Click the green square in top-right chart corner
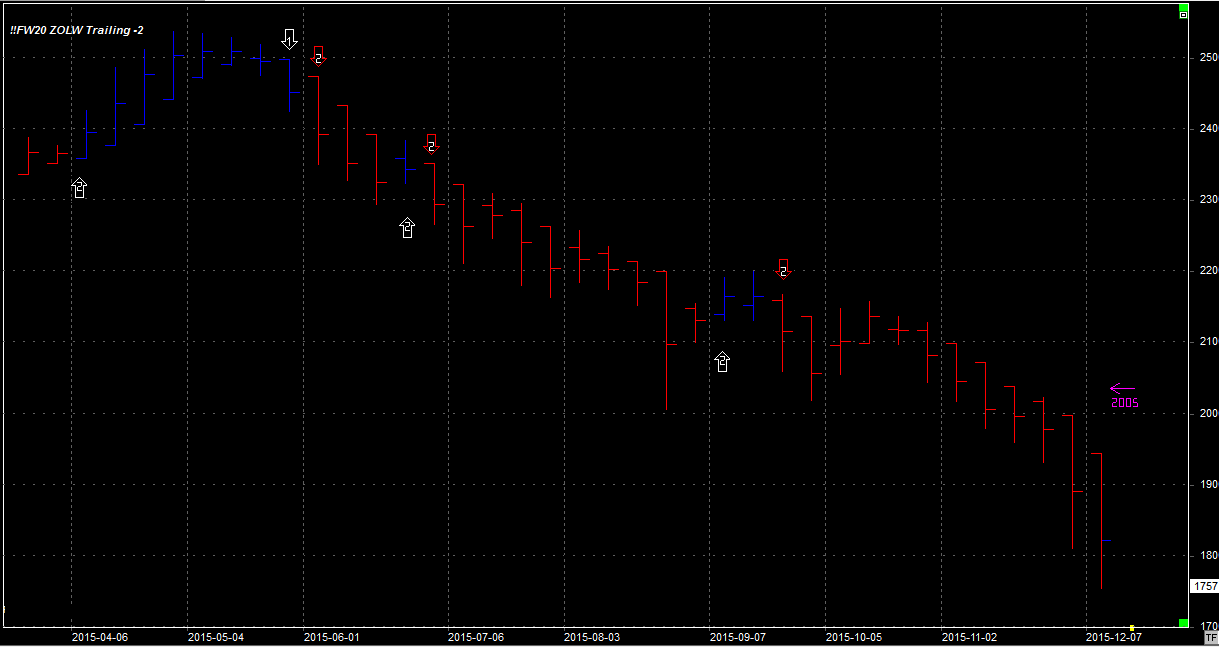 (x=1183, y=5)
